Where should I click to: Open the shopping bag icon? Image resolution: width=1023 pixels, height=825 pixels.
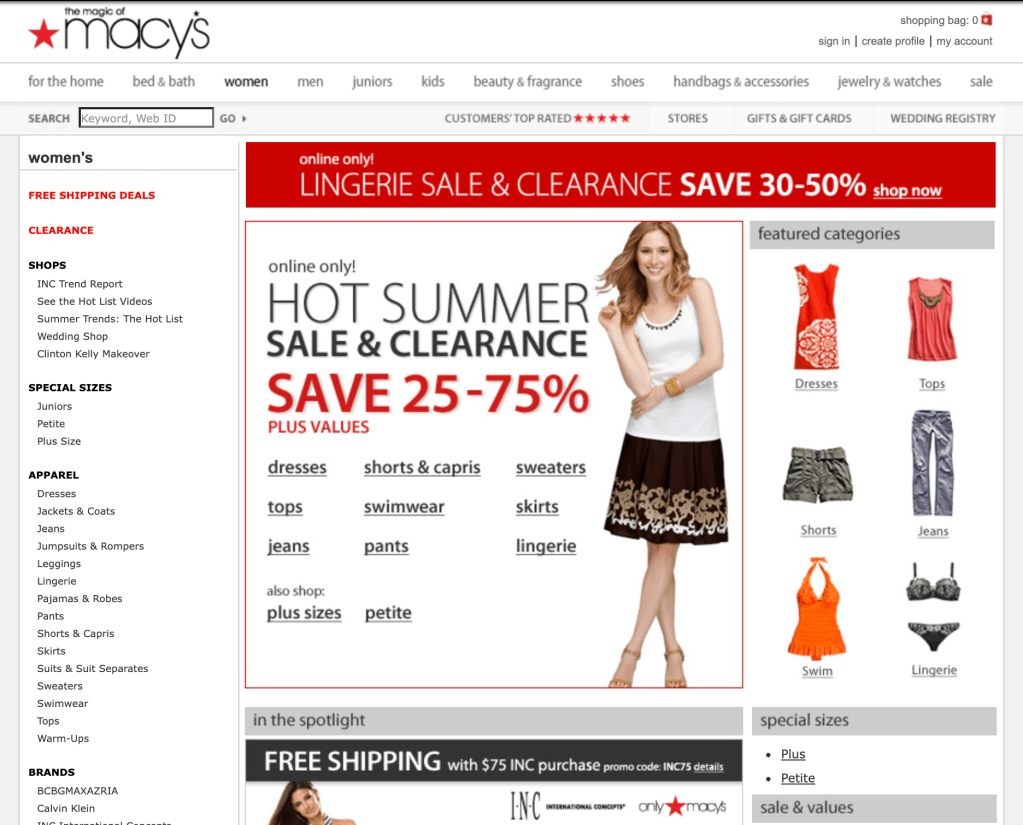click(986, 20)
